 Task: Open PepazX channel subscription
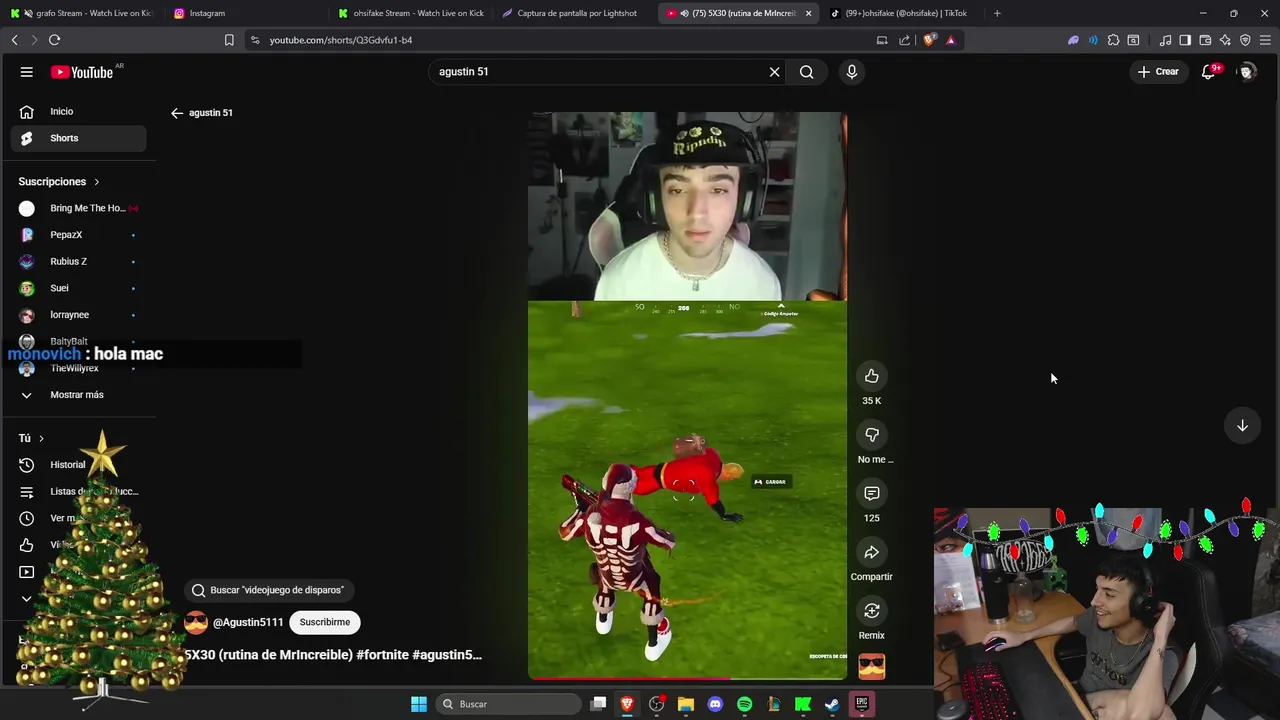(x=78, y=235)
